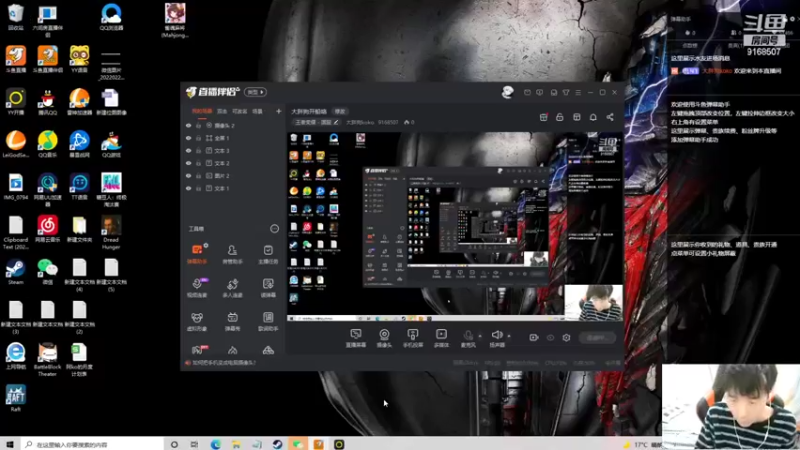Add a new scene with plus button
Viewport: 800px width, 450px height.
[x=279, y=111]
